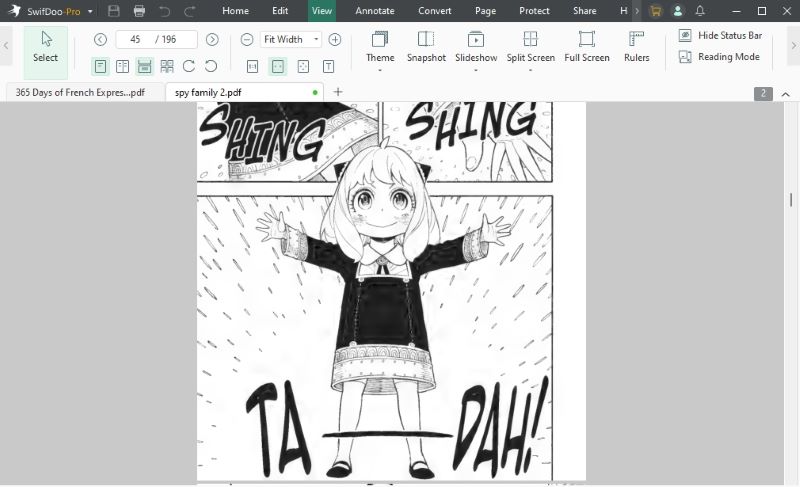The height and width of the screenshot is (487, 800).
Task: Show more menu tabs with right chevron
Action: (x=637, y=11)
